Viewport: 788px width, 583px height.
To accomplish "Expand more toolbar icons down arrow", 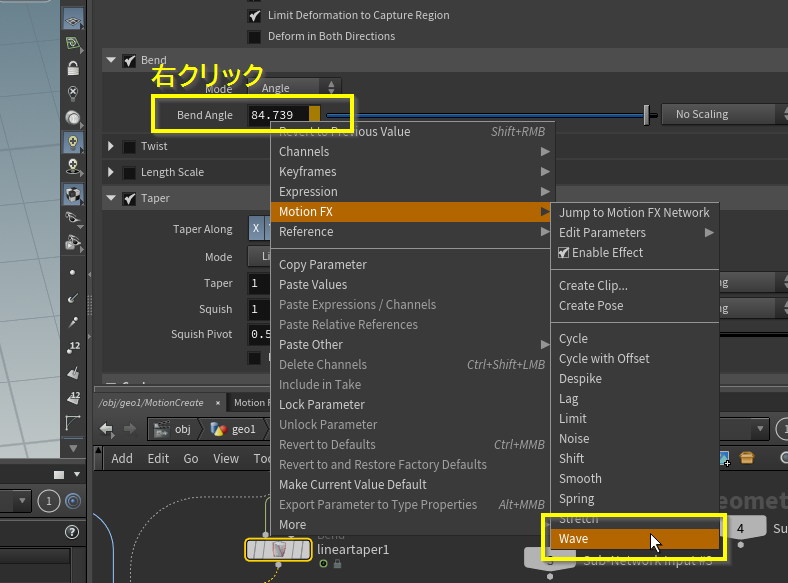I will (x=73, y=448).
